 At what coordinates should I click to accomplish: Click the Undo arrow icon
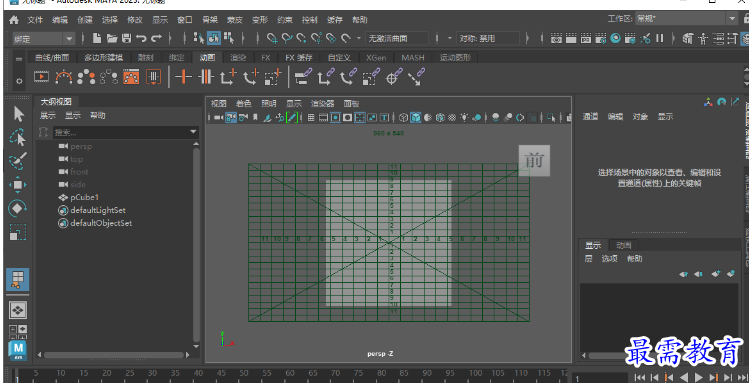tap(141, 38)
